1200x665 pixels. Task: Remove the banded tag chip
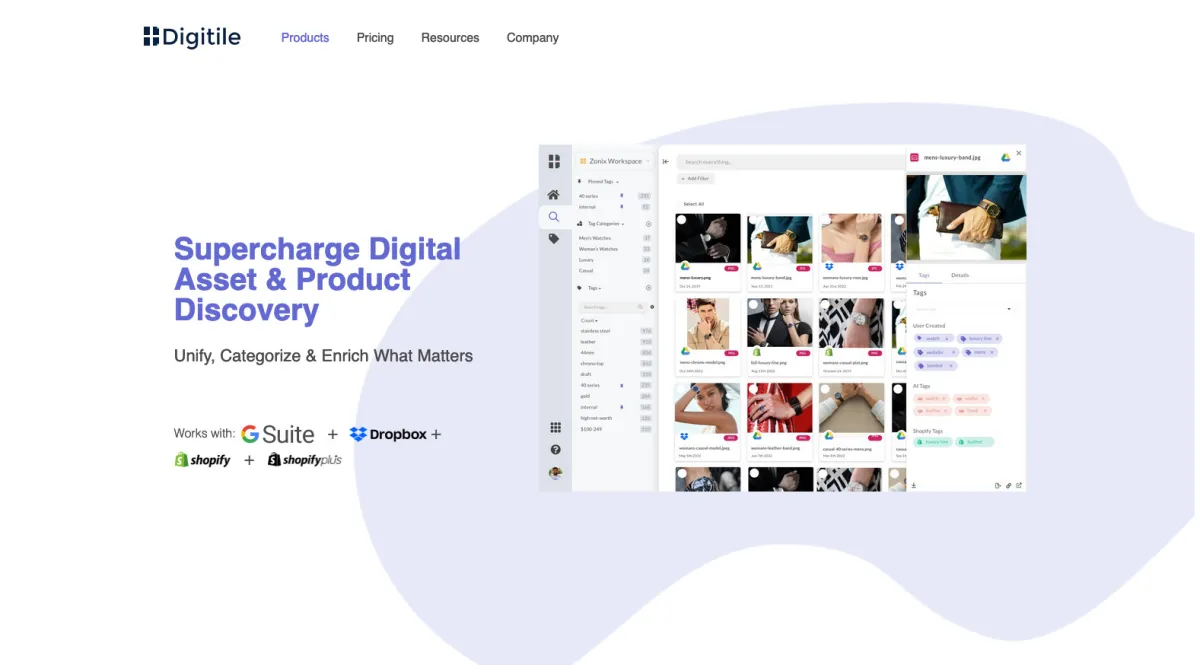point(951,366)
